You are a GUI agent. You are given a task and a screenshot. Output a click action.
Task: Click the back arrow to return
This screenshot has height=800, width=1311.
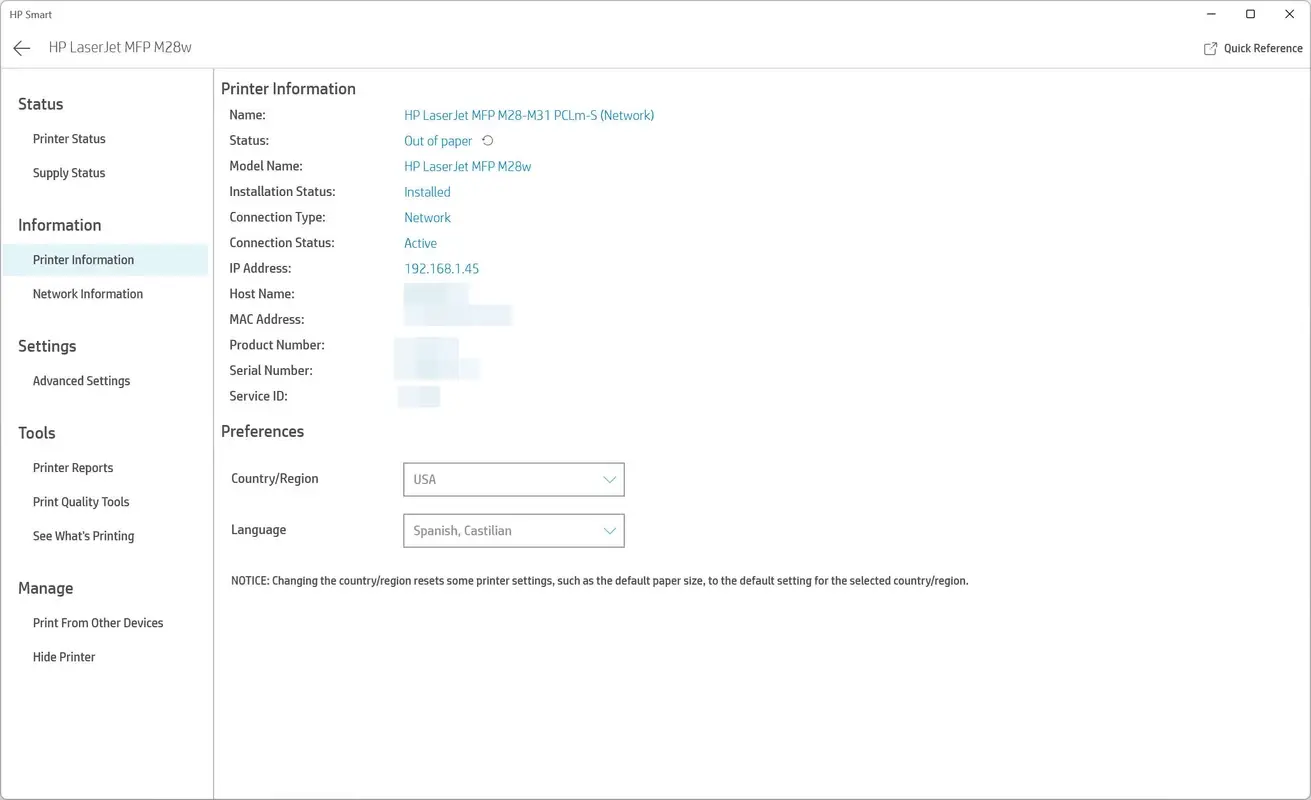point(21,47)
